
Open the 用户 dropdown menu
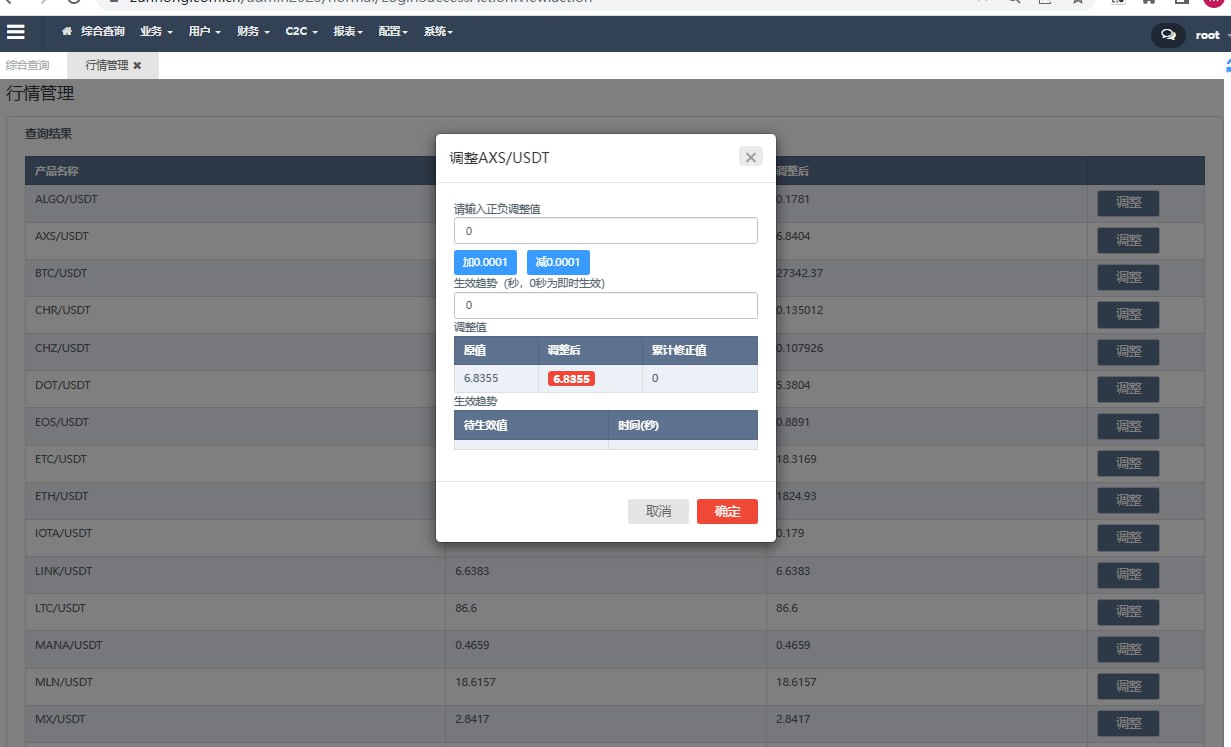(204, 32)
